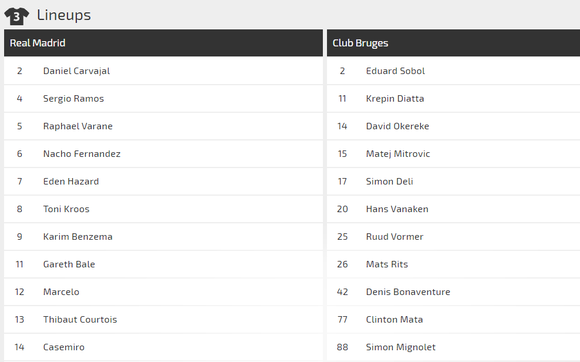Click on Thibaut Courtois
Viewport: 580px width, 362px height.
(x=80, y=319)
